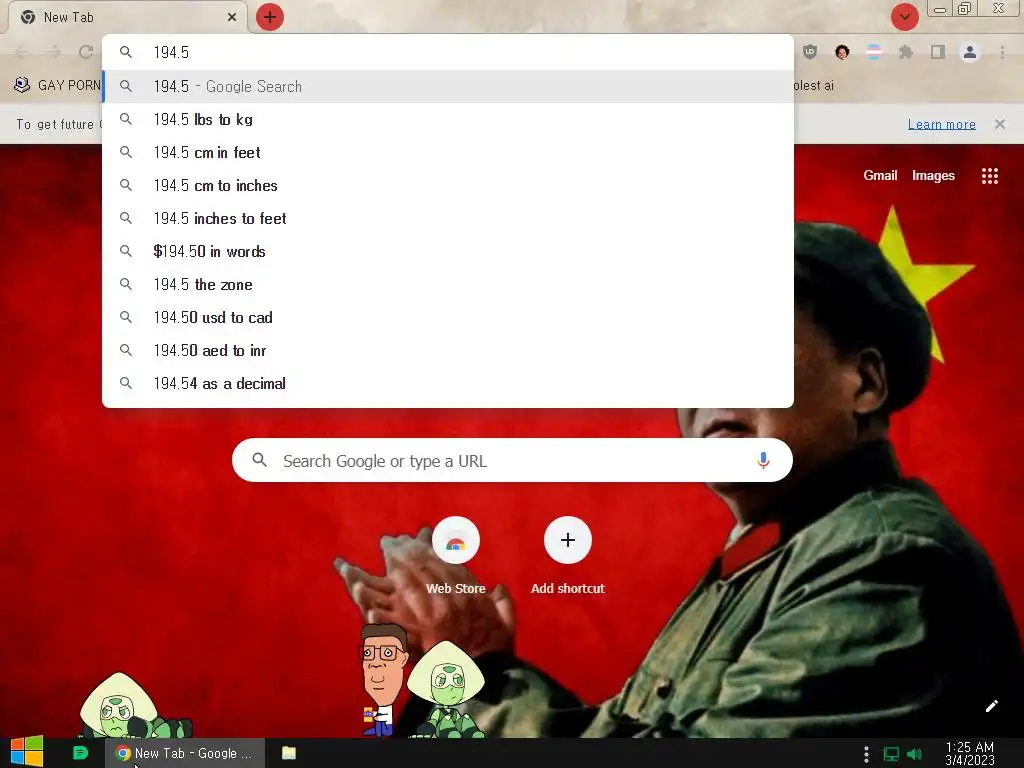Open the Windows Start button

point(27,752)
